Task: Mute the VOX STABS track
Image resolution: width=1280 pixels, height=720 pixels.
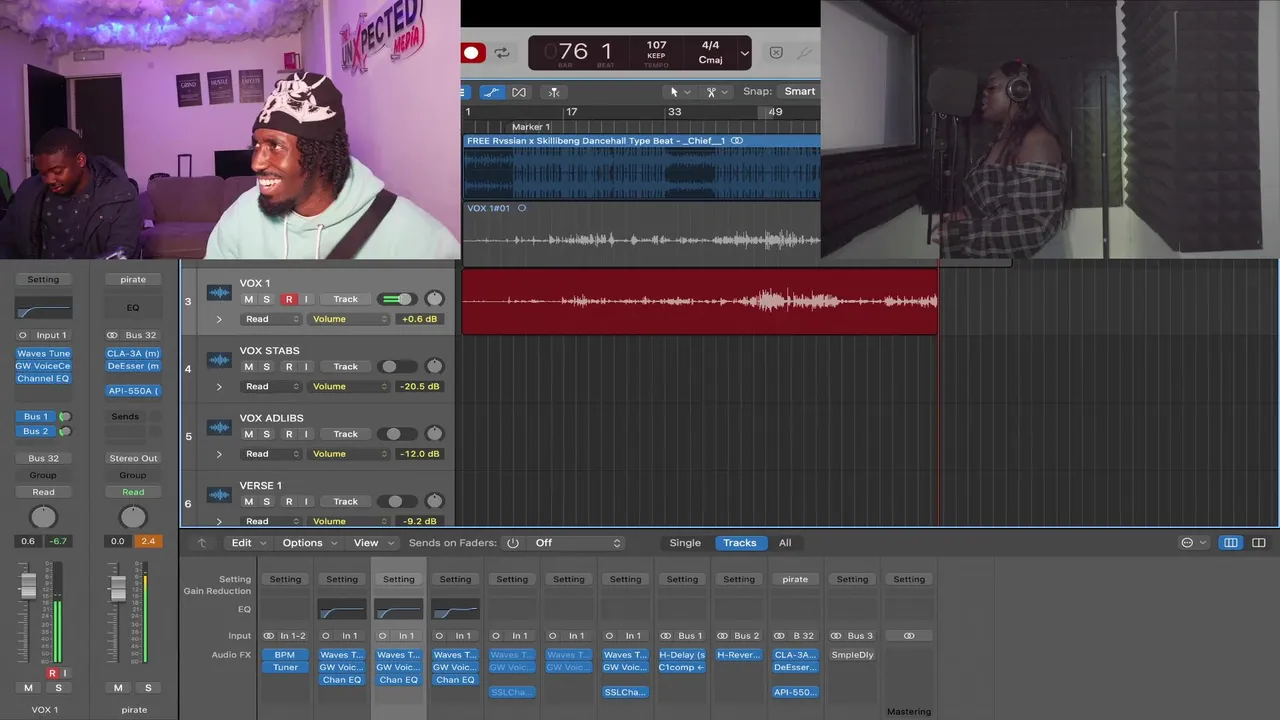Action: 249,367
